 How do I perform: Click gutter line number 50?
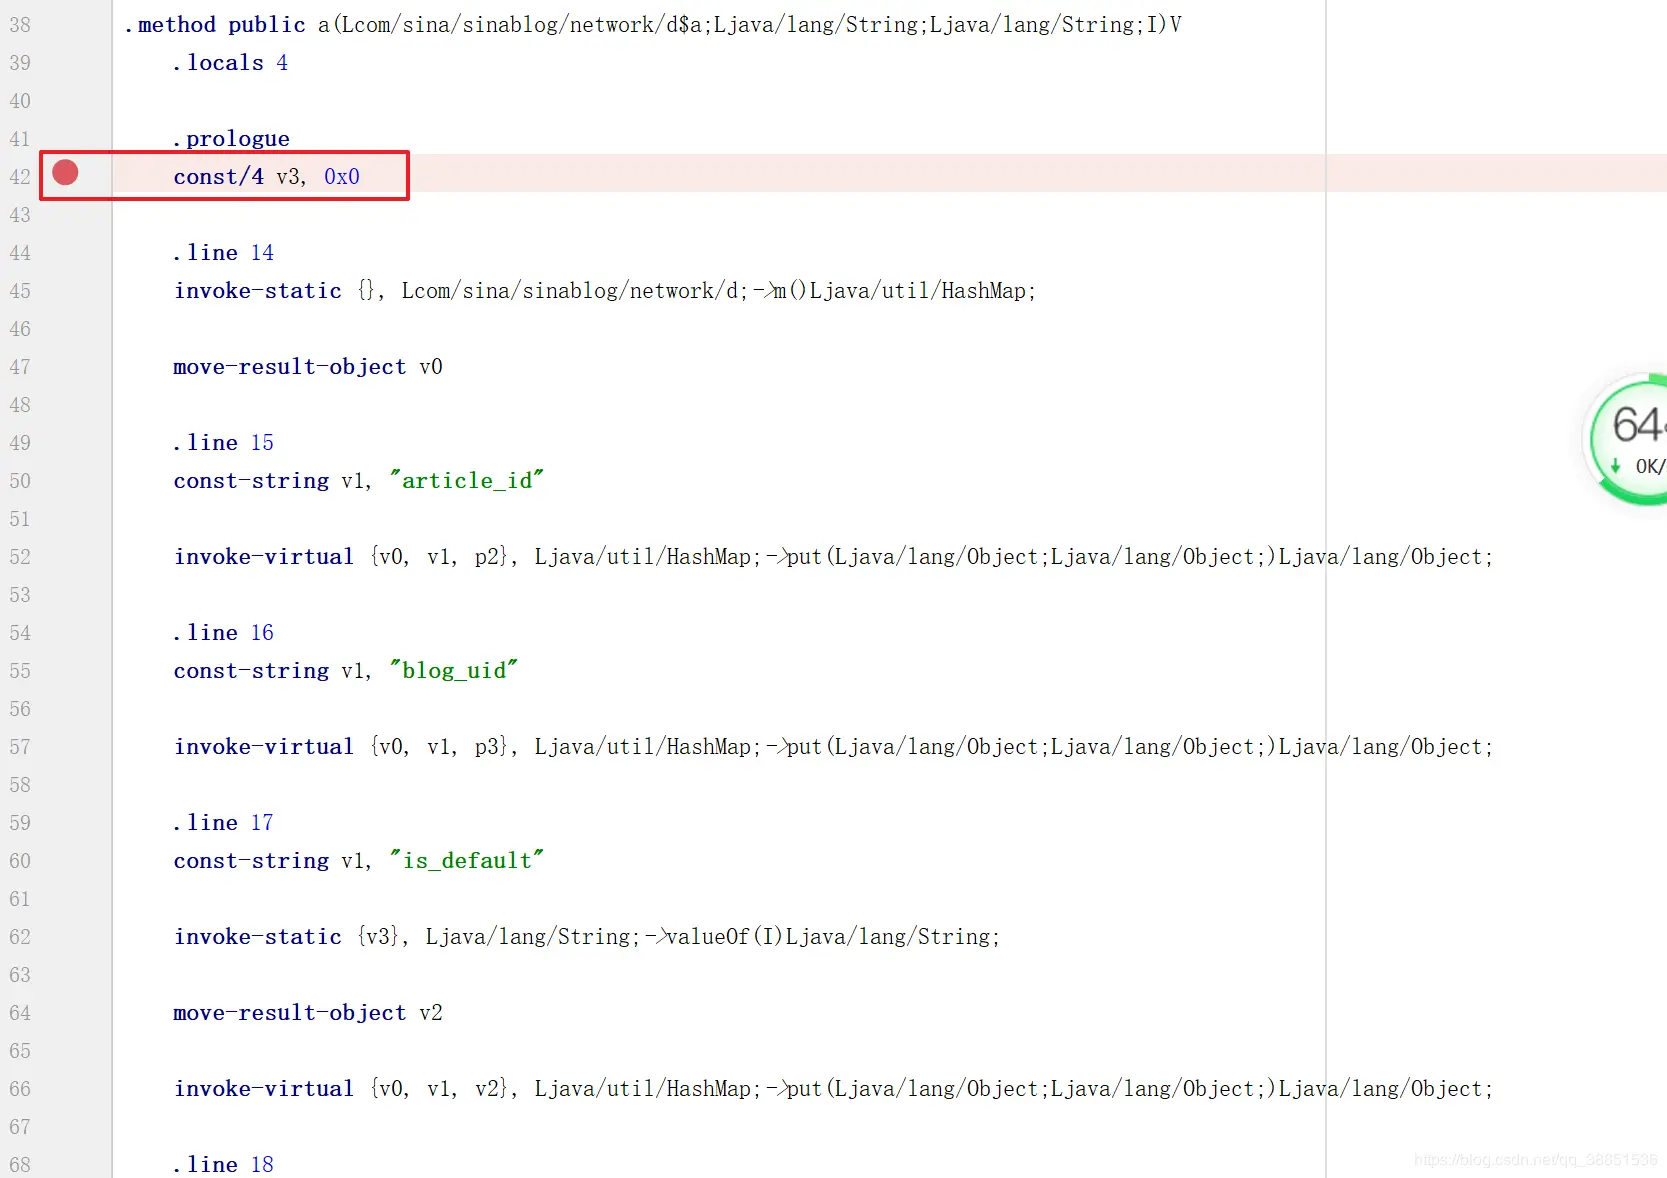click(20, 481)
